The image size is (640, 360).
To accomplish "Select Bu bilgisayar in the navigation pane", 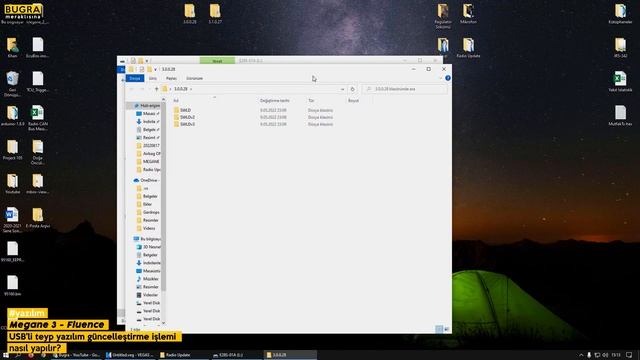I will 147,239.
